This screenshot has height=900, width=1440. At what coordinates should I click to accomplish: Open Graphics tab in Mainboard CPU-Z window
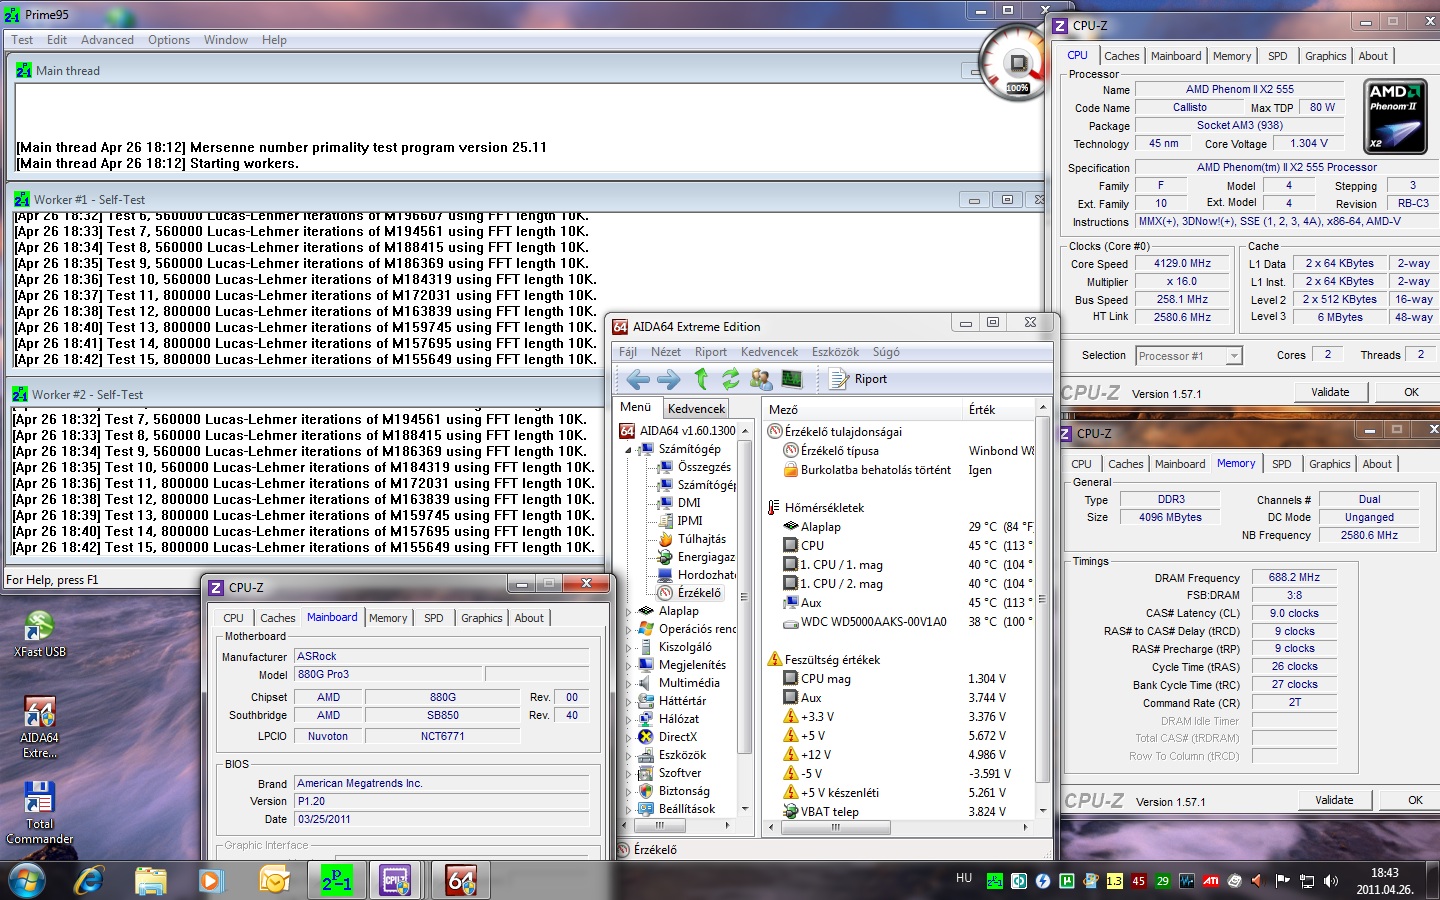pyautogui.click(x=481, y=618)
